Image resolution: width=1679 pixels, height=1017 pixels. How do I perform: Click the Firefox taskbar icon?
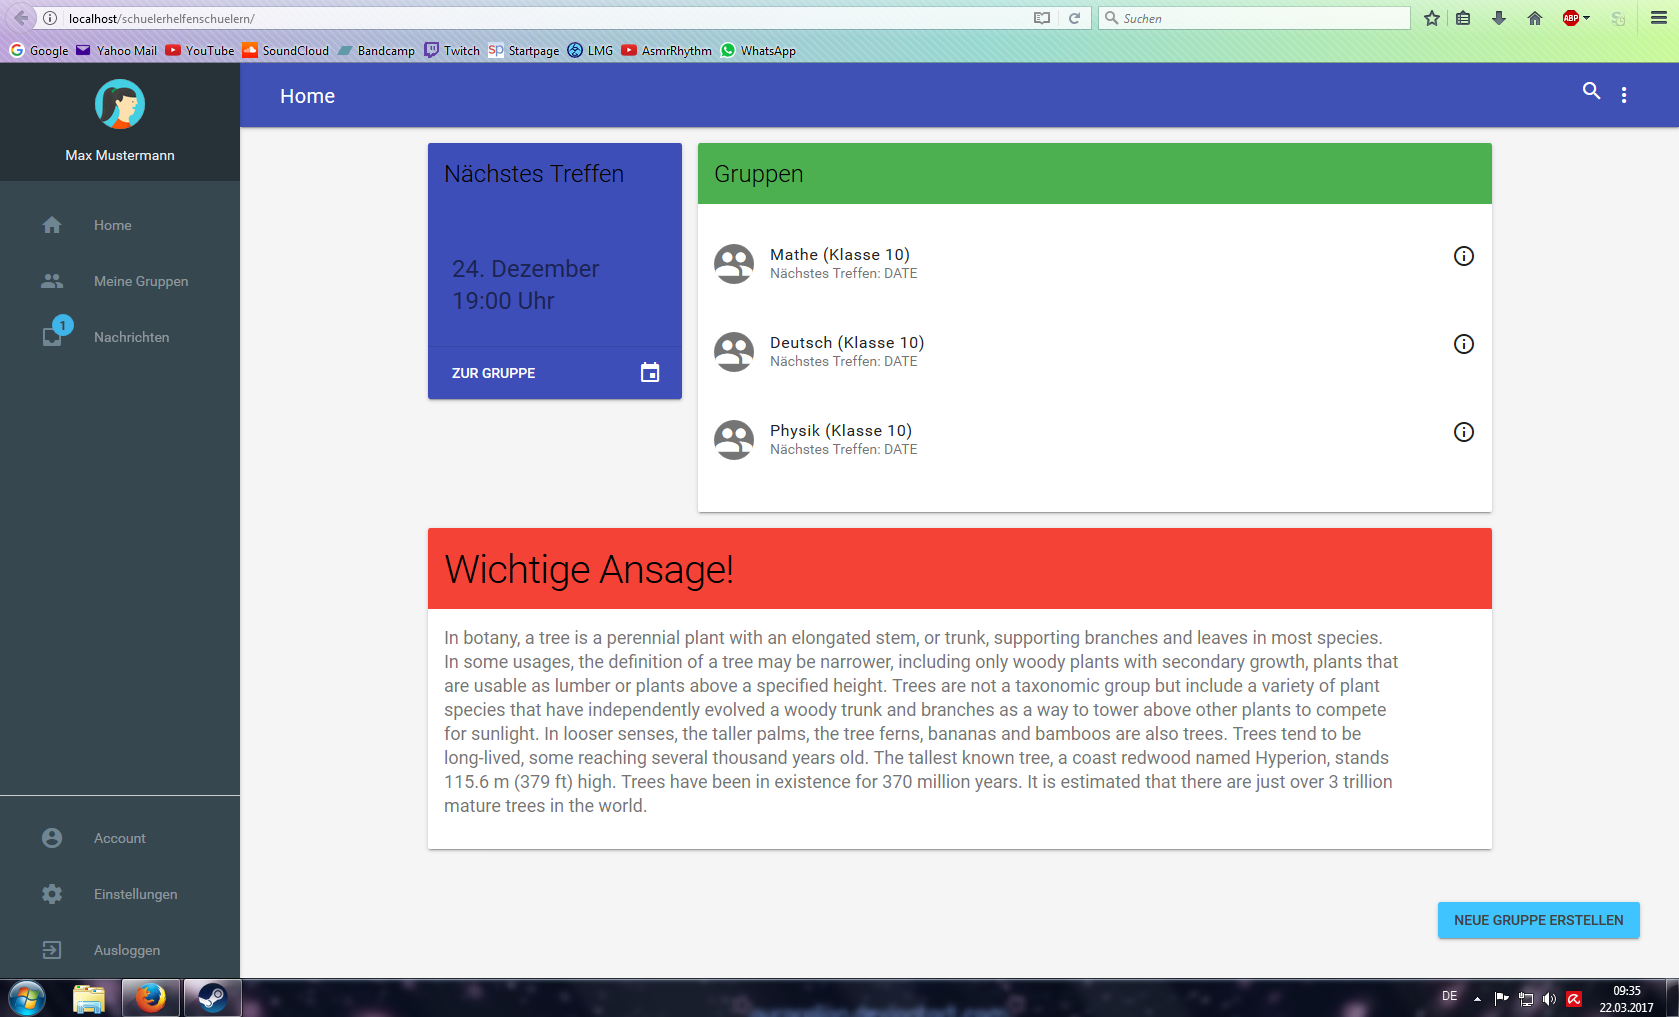point(151,998)
